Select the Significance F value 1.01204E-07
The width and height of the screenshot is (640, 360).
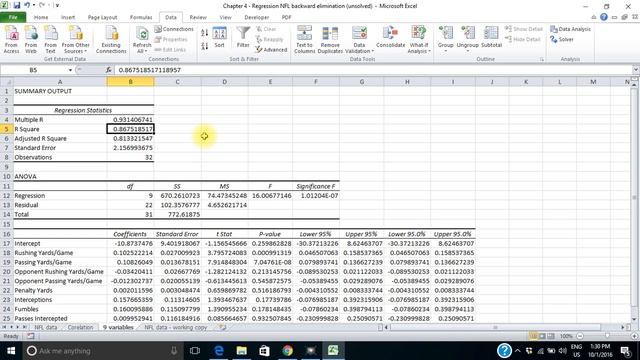click(x=316, y=196)
